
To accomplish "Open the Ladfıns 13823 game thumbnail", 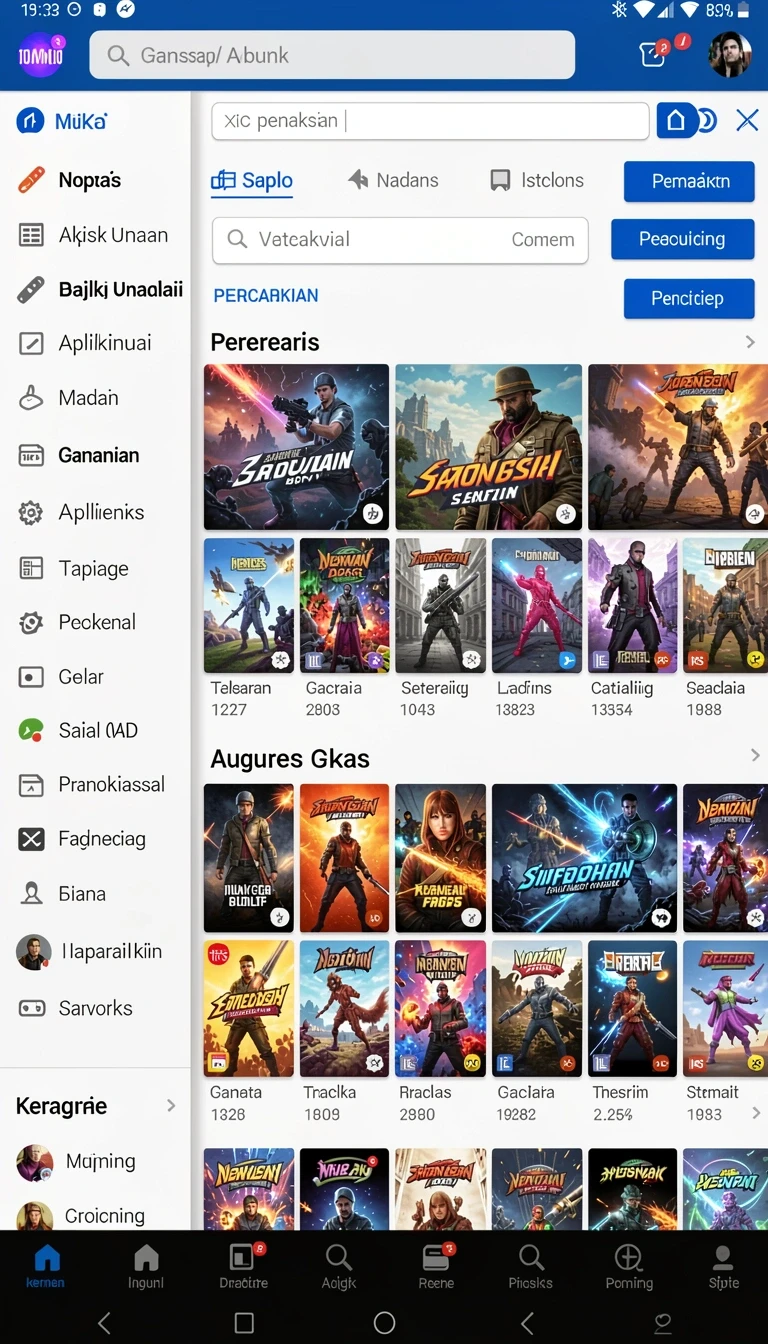I will pos(537,605).
